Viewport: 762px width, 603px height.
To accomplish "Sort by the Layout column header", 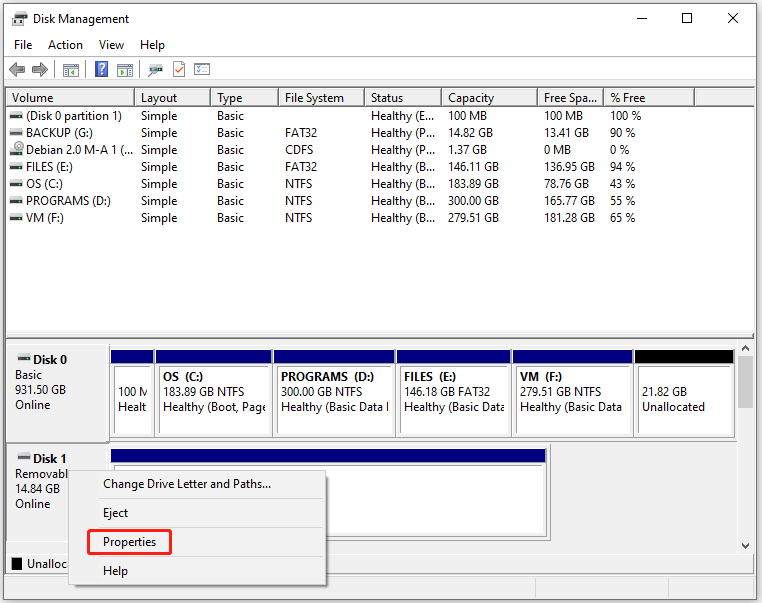I will tap(173, 98).
